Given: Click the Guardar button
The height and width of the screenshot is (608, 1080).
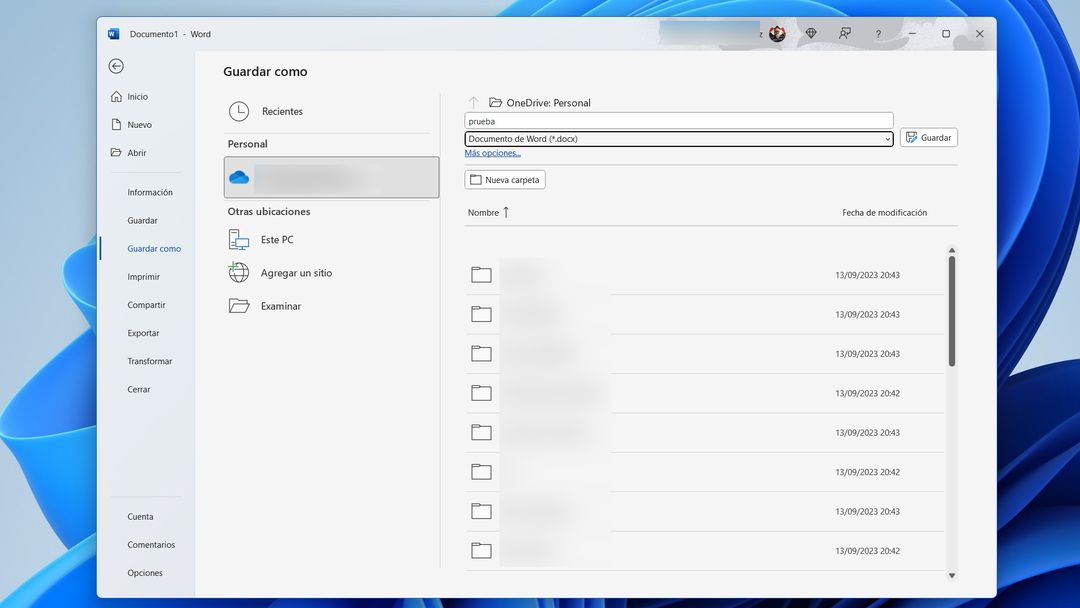Looking at the screenshot, I should tap(928, 137).
